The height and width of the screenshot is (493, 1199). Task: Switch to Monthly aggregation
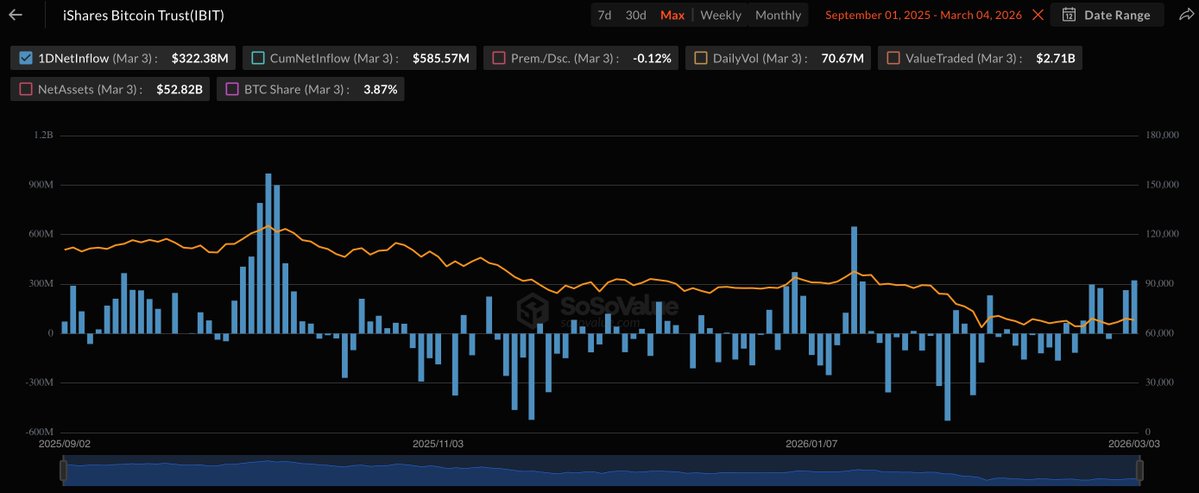click(778, 15)
